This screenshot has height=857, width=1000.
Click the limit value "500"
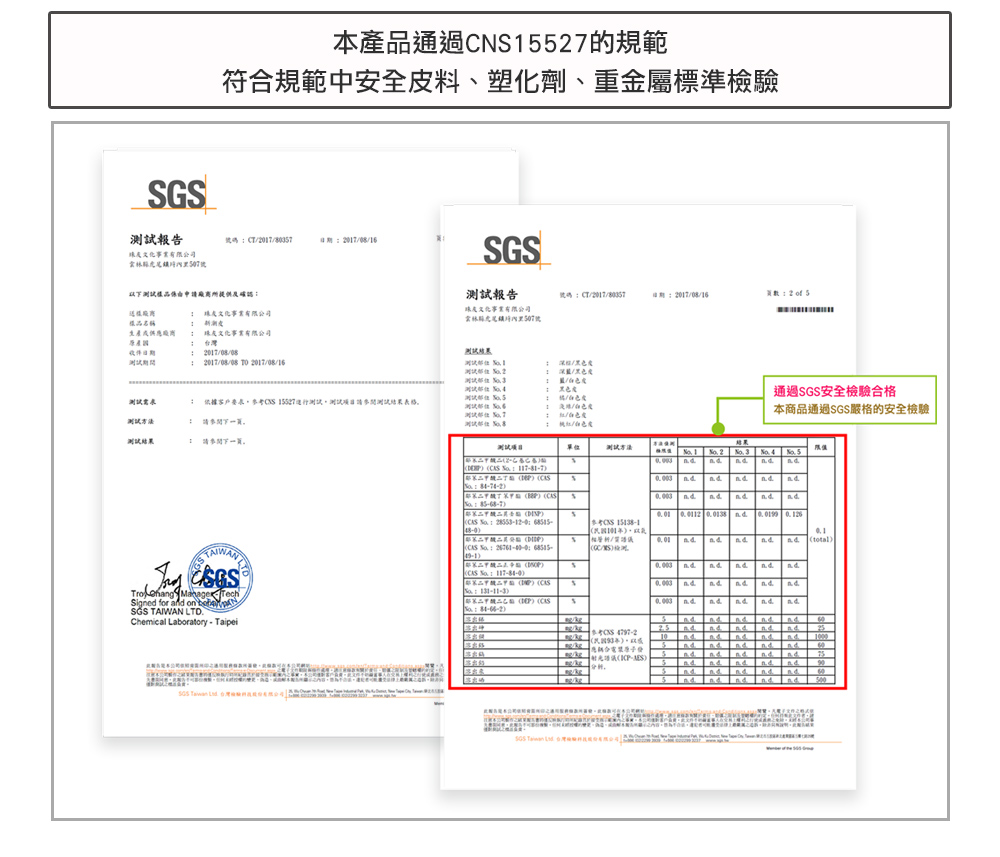pyautogui.click(x=821, y=680)
